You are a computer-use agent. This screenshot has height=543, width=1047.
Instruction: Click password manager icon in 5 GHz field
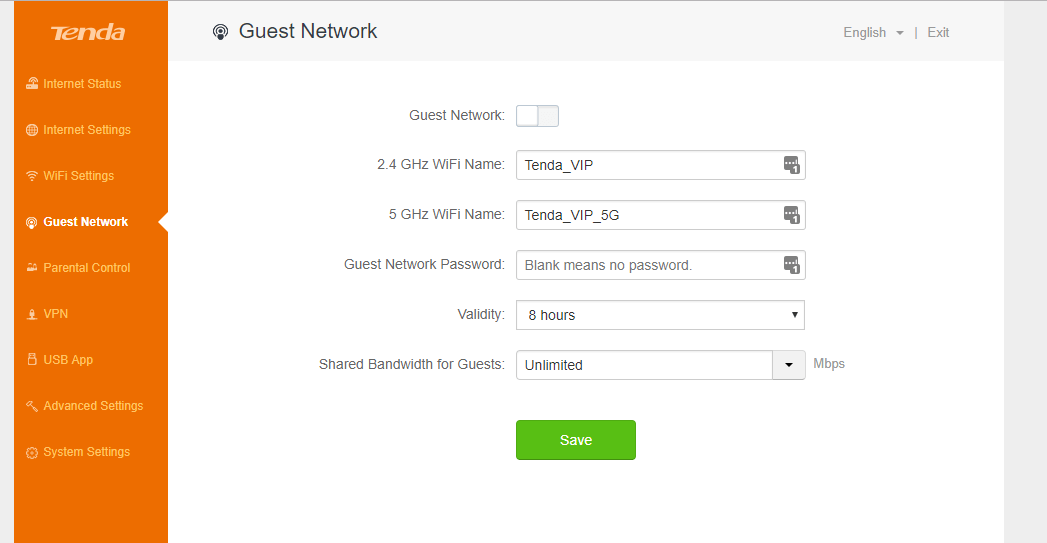[791, 215]
